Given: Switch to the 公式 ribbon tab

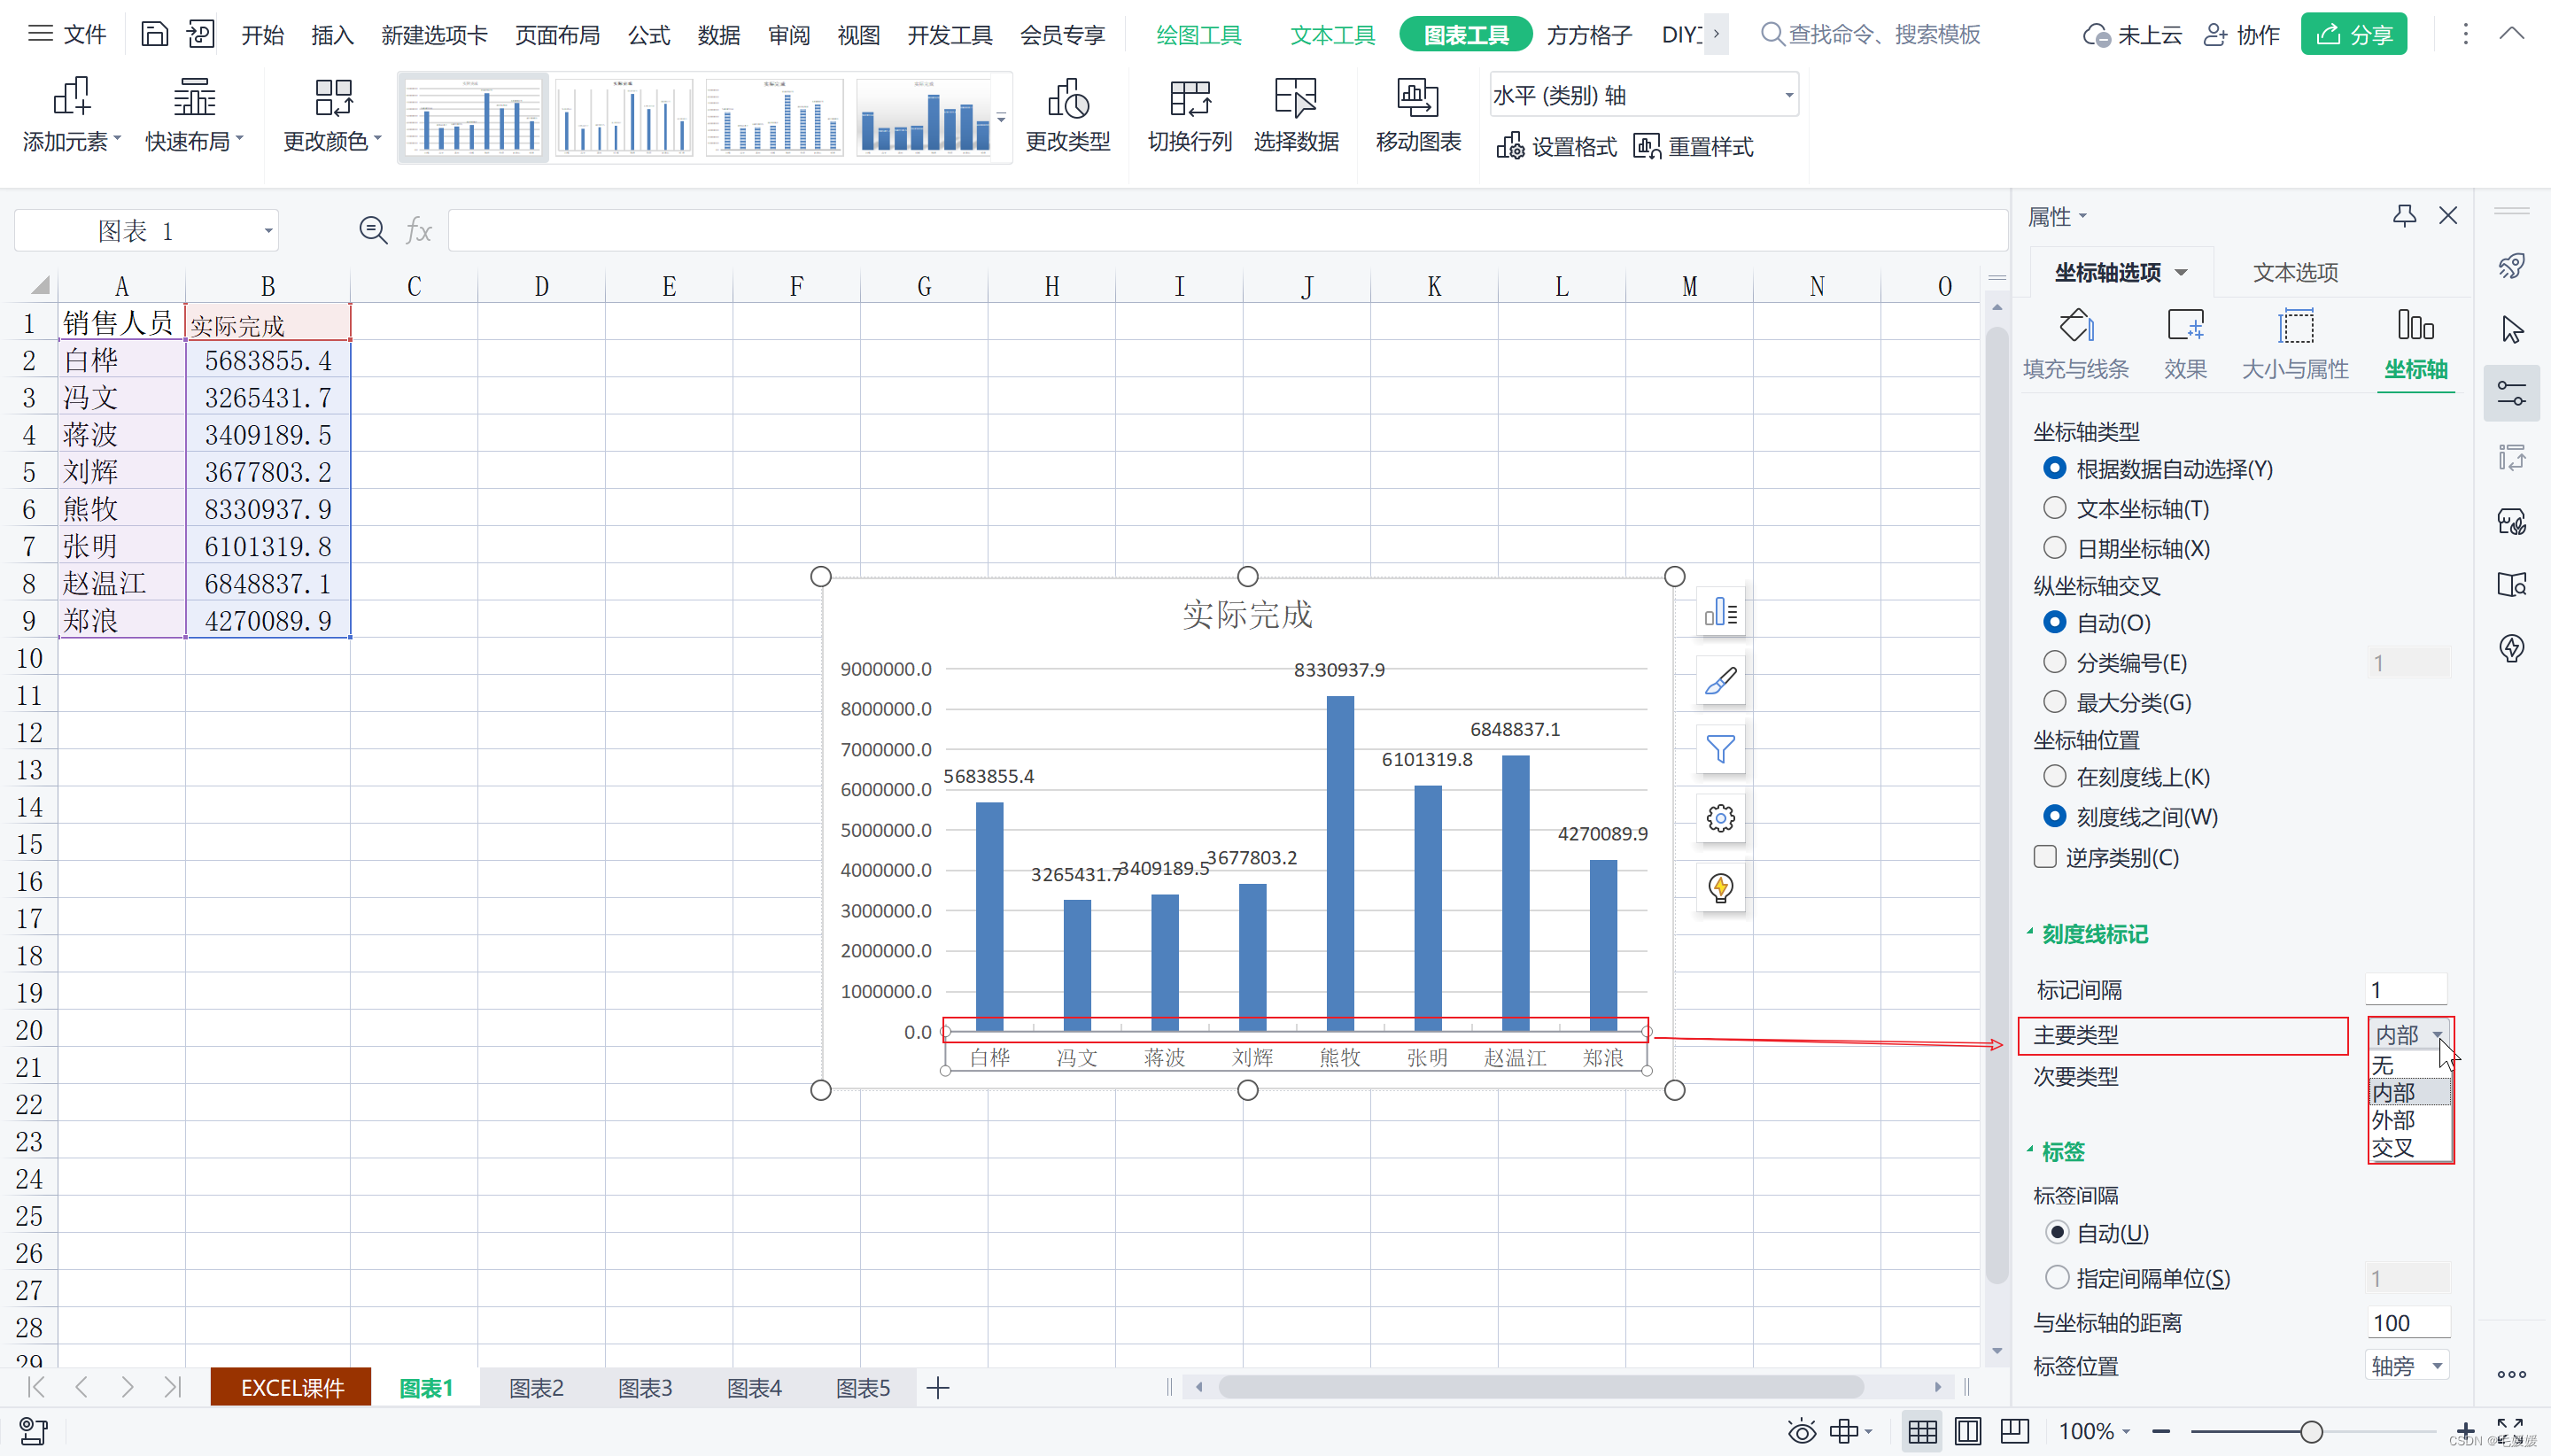Looking at the screenshot, I should click(648, 35).
